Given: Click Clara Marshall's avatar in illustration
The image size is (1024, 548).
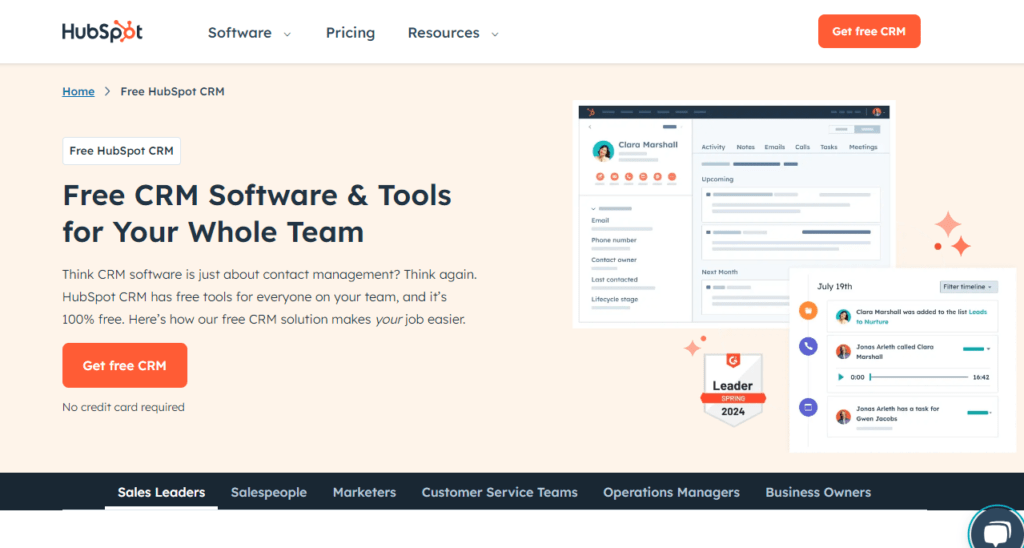Looking at the screenshot, I should tap(603, 151).
